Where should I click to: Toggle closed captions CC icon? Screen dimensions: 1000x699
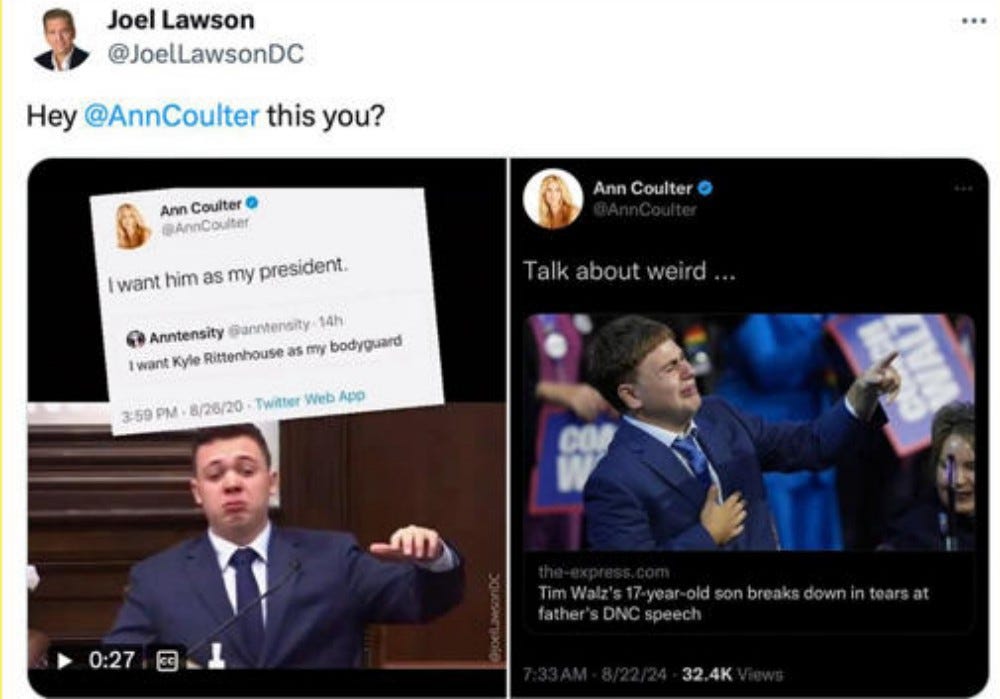pos(167,661)
